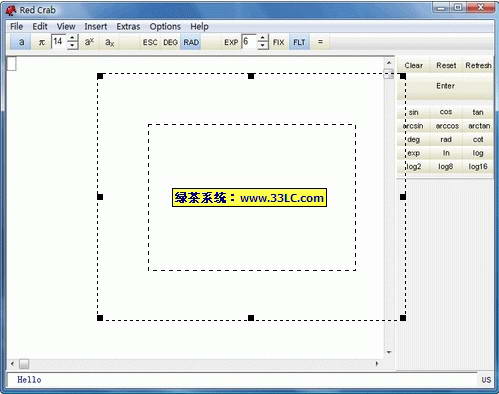Click the horizontal scrollbar thumb
499x394 pixels.
point(24,364)
